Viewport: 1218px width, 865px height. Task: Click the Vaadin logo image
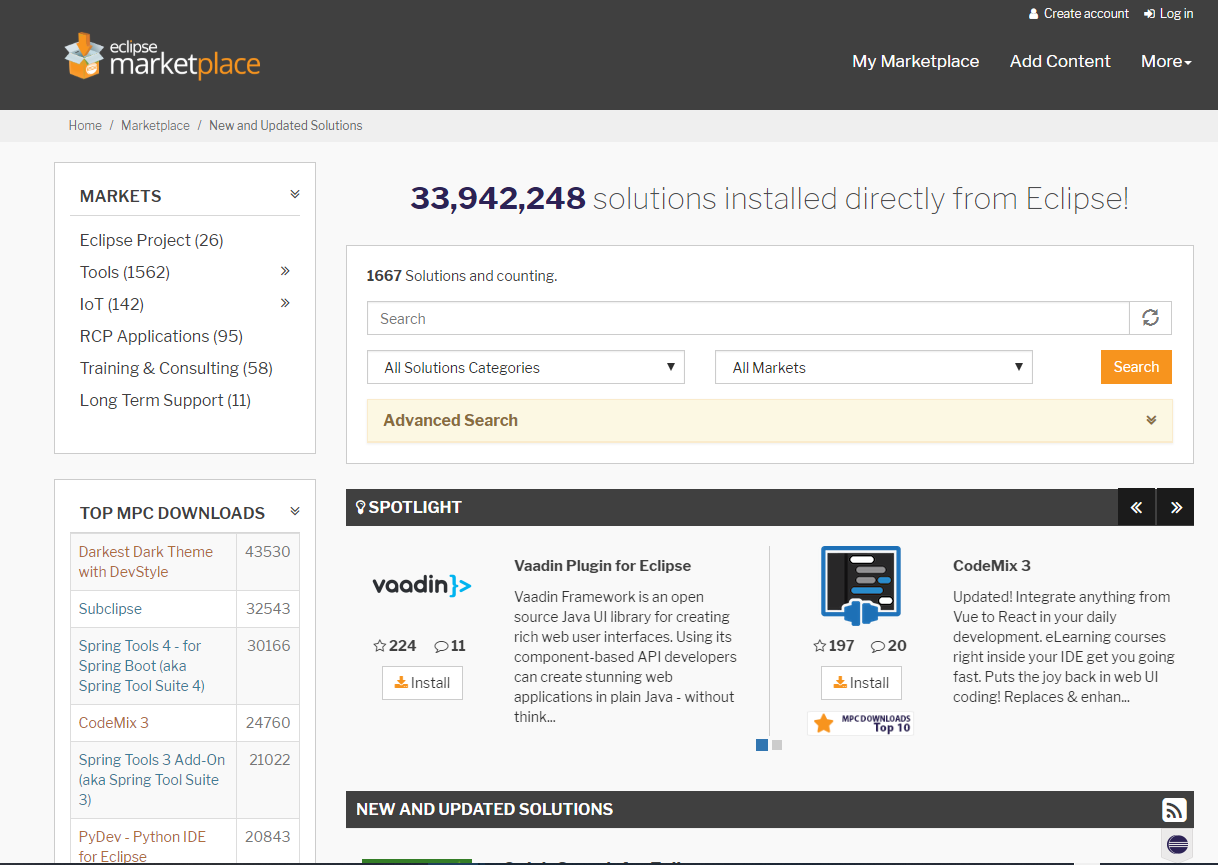pyautogui.click(x=422, y=585)
